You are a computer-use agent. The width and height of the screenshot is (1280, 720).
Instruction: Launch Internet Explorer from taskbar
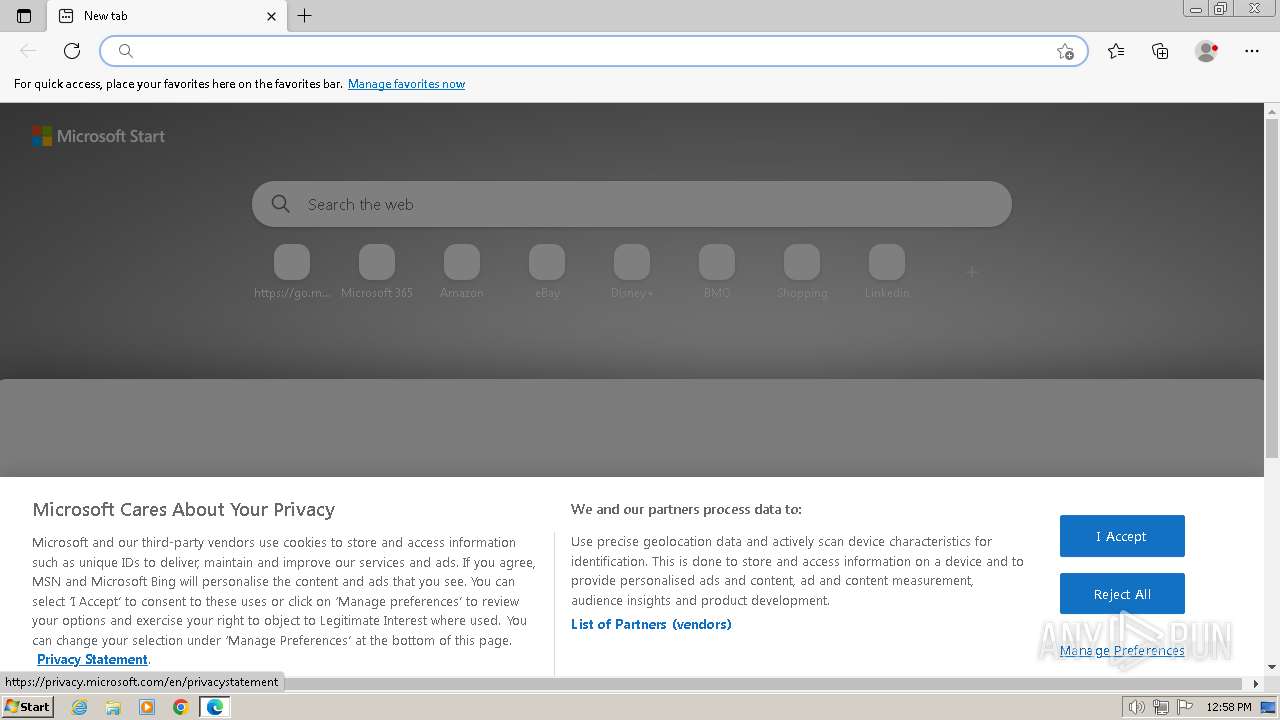80,707
